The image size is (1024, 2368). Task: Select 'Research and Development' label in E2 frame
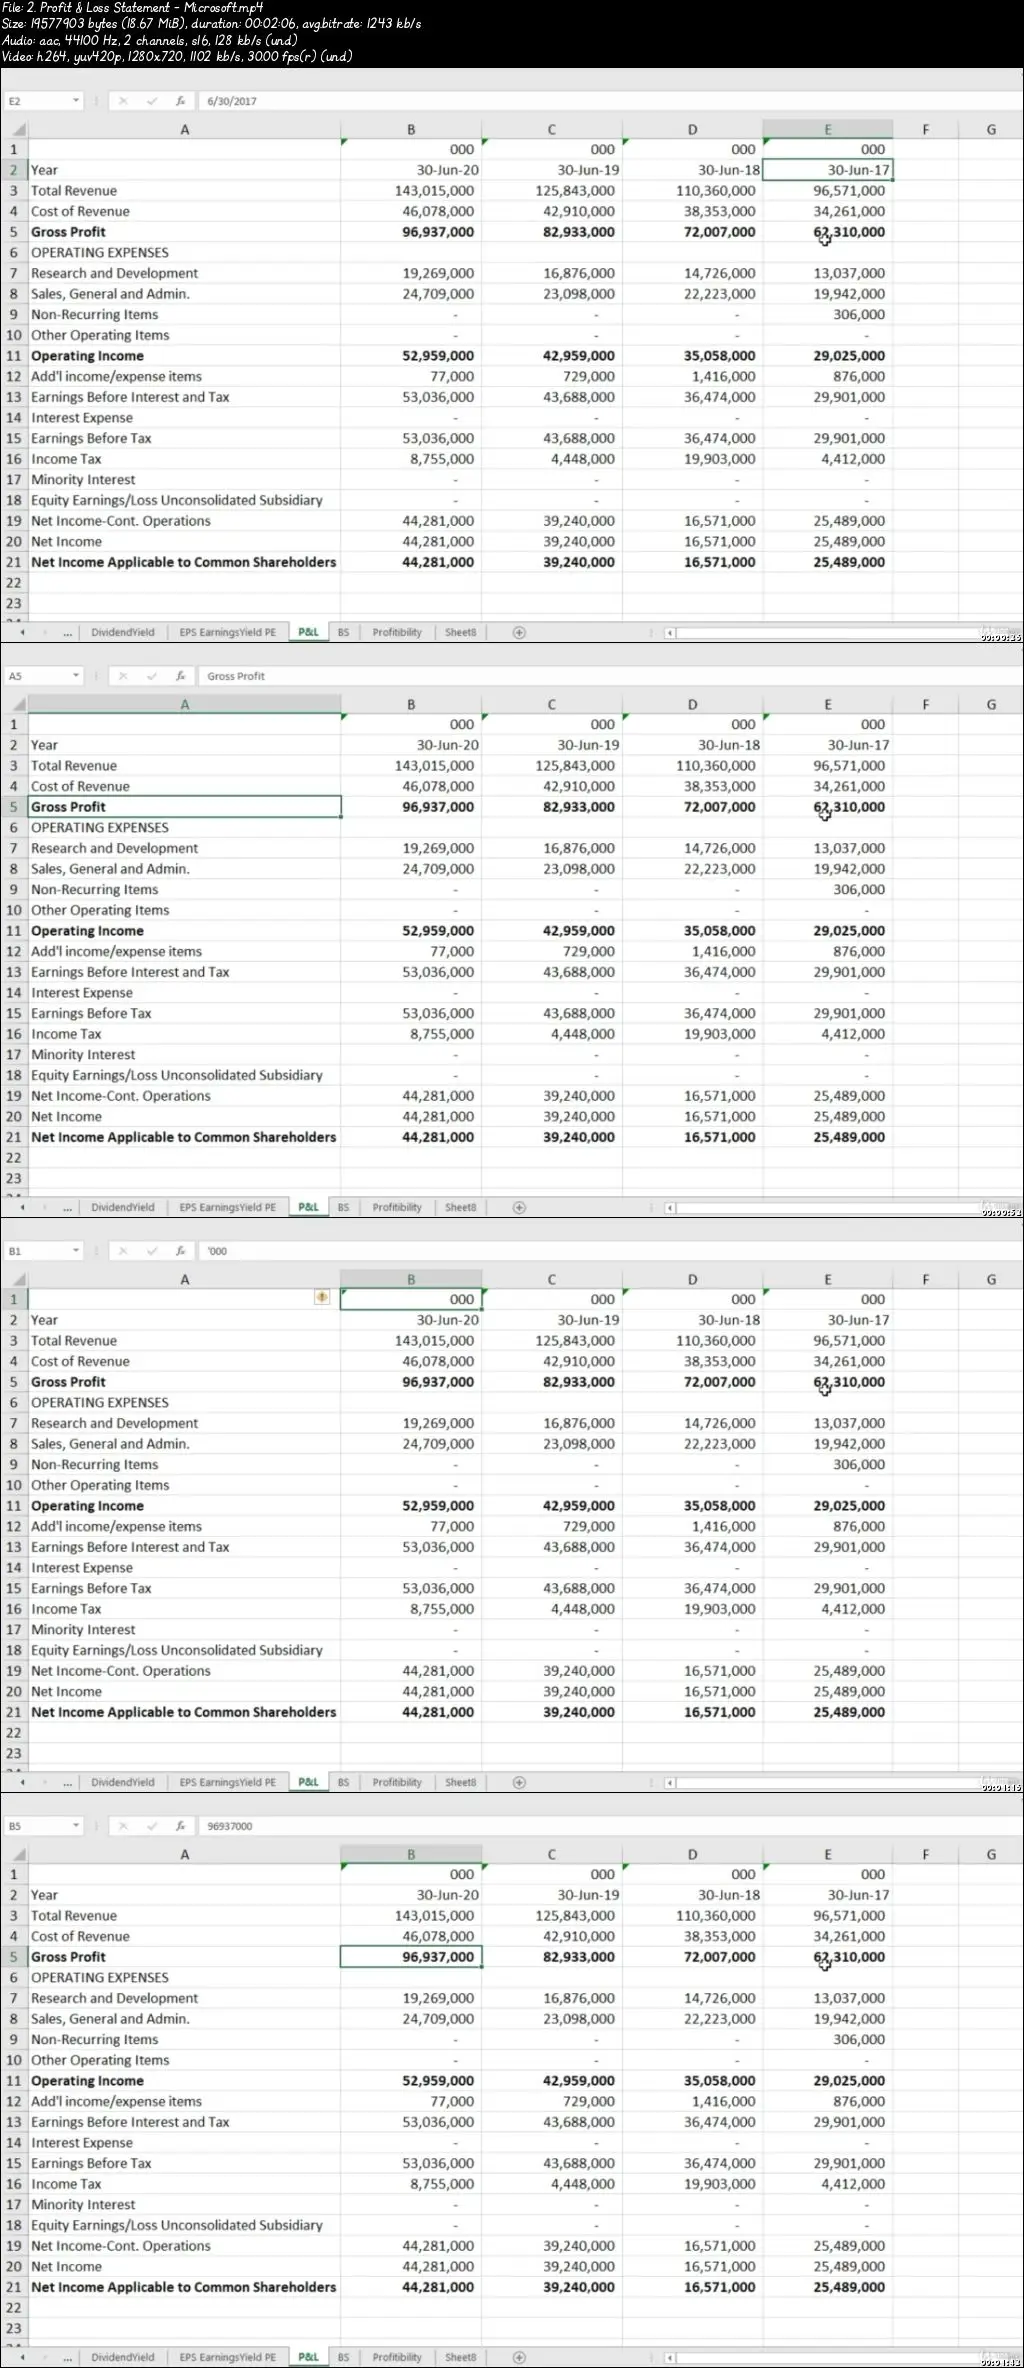[114, 273]
